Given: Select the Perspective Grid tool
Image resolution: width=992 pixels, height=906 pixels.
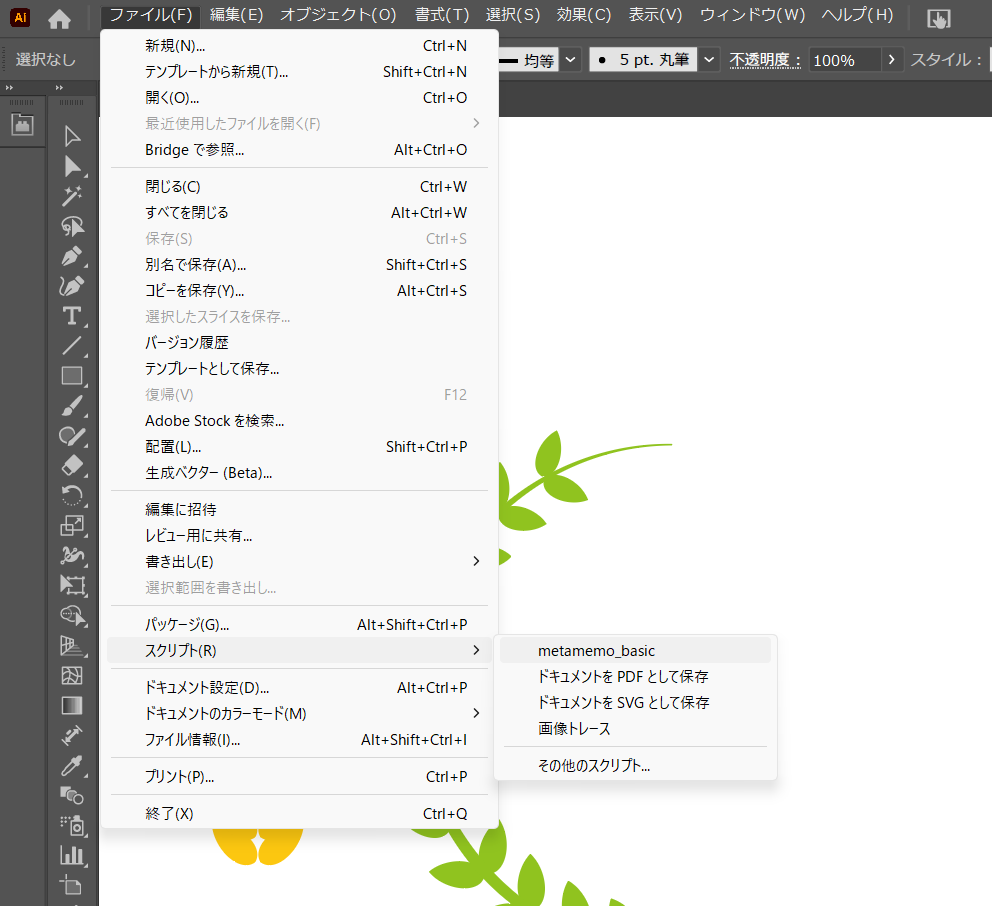Looking at the screenshot, I should tap(72, 645).
